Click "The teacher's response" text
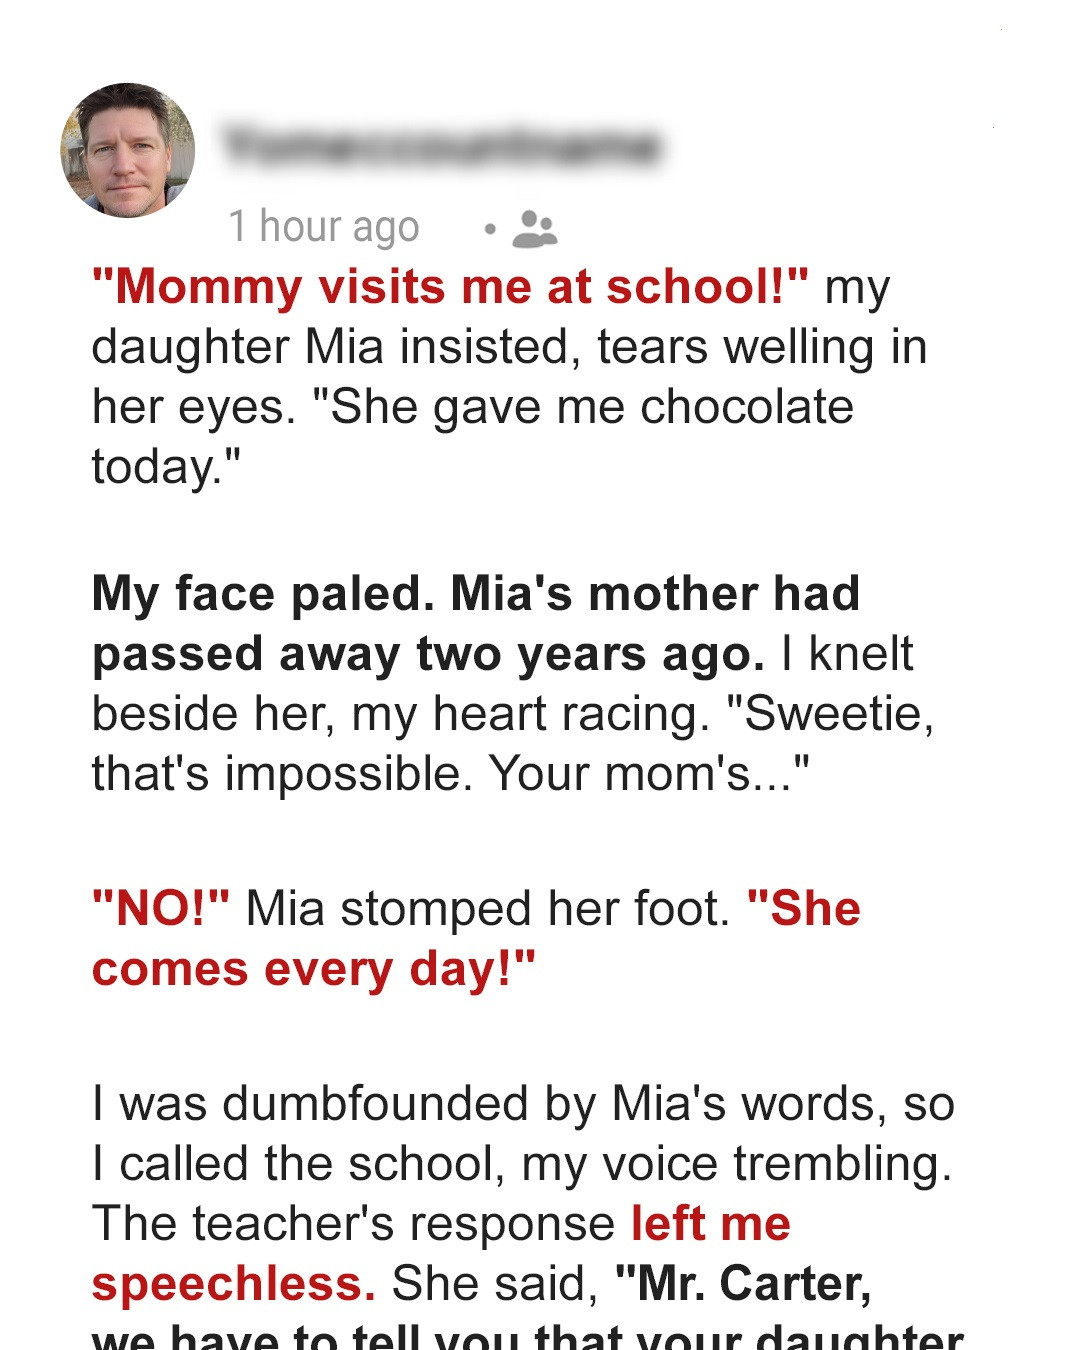Viewport: 1080px width, 1350px height. point(353,1224)
